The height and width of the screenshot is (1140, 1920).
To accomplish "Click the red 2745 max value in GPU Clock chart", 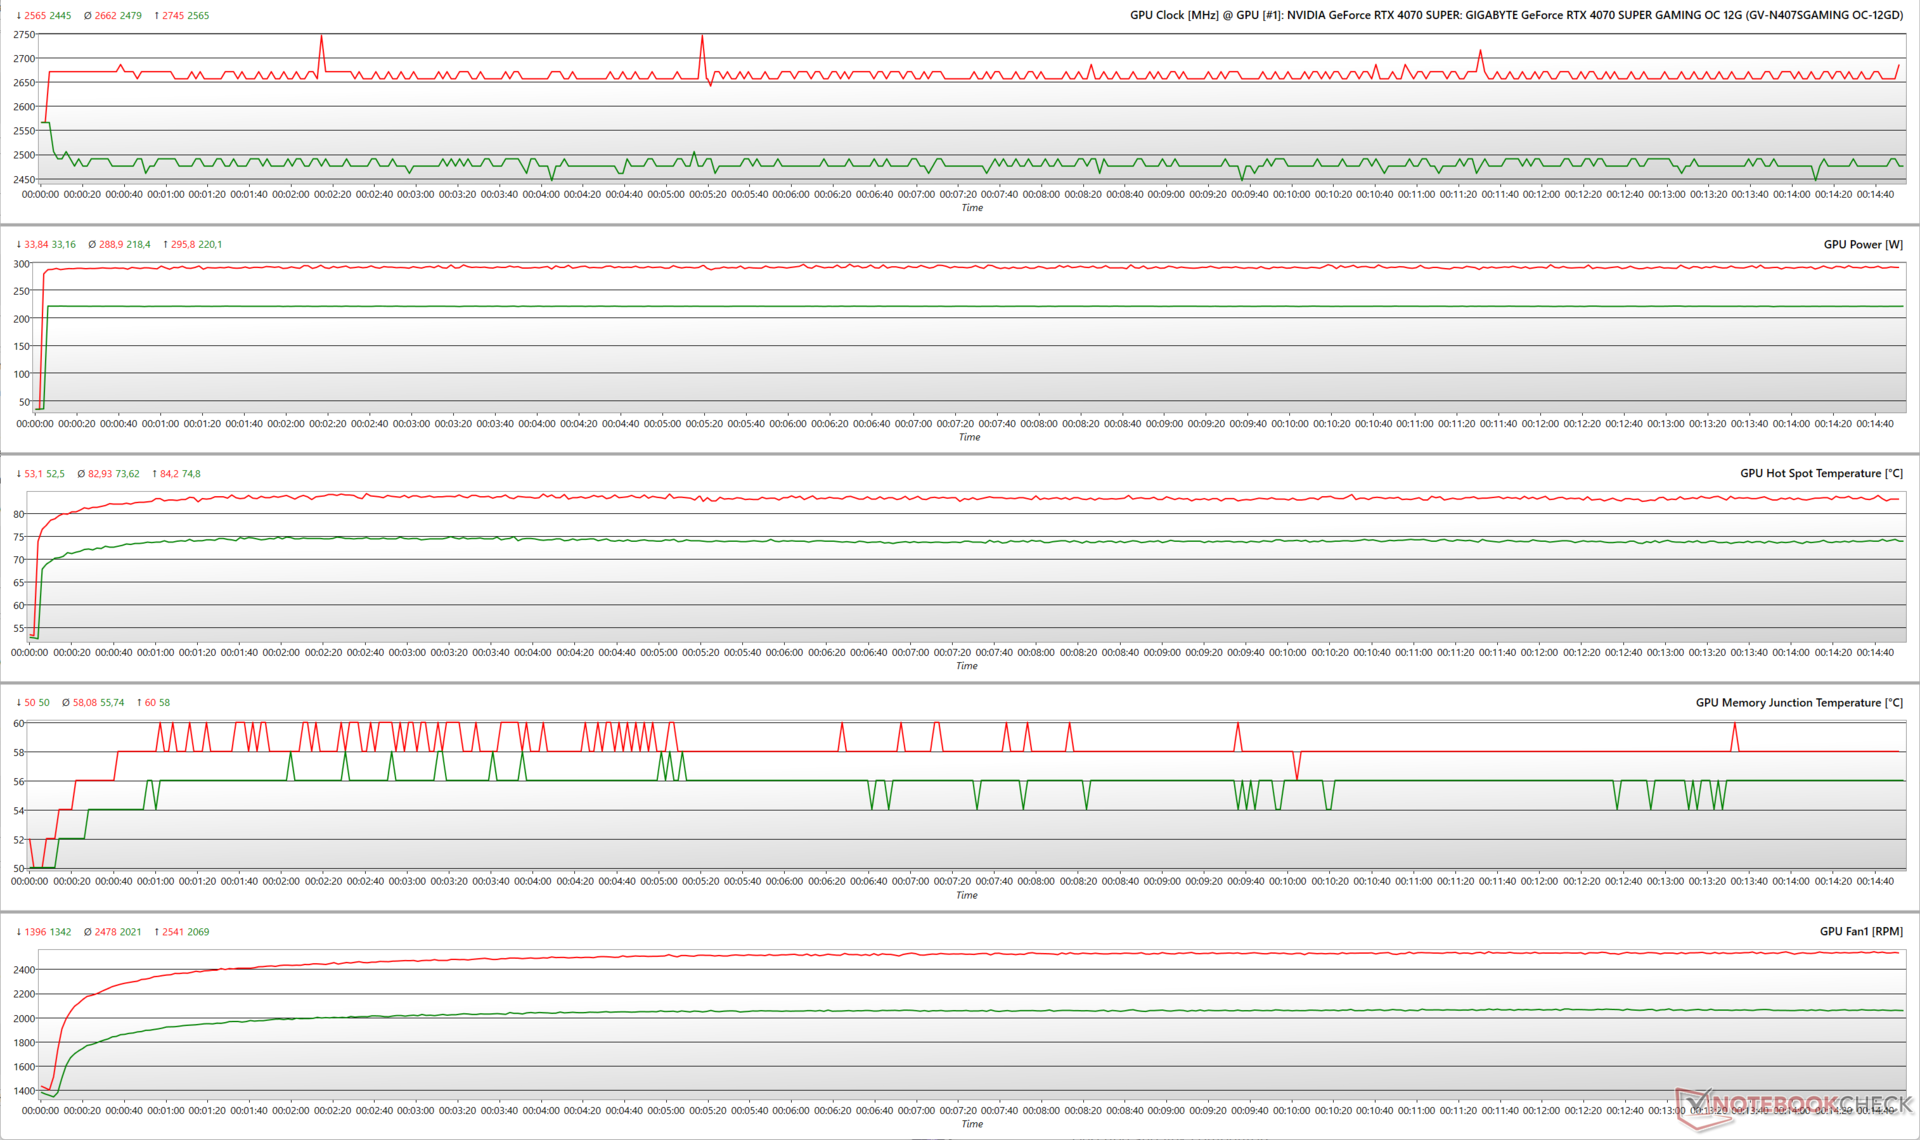I will [173, 16].
